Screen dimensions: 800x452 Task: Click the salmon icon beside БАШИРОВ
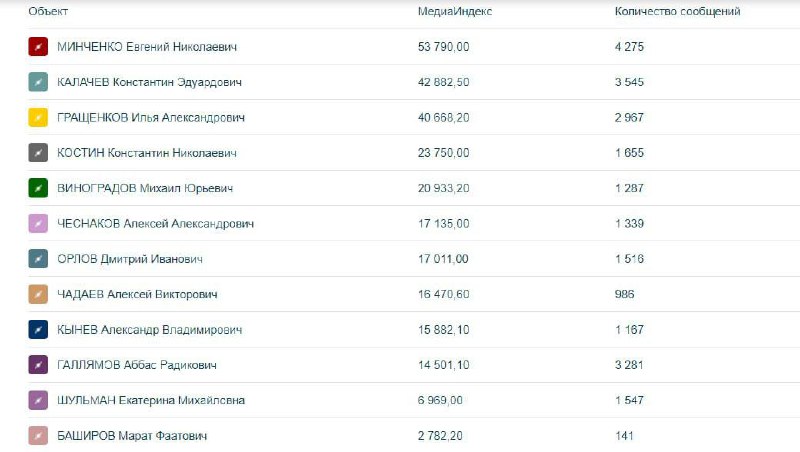(38, 436)
